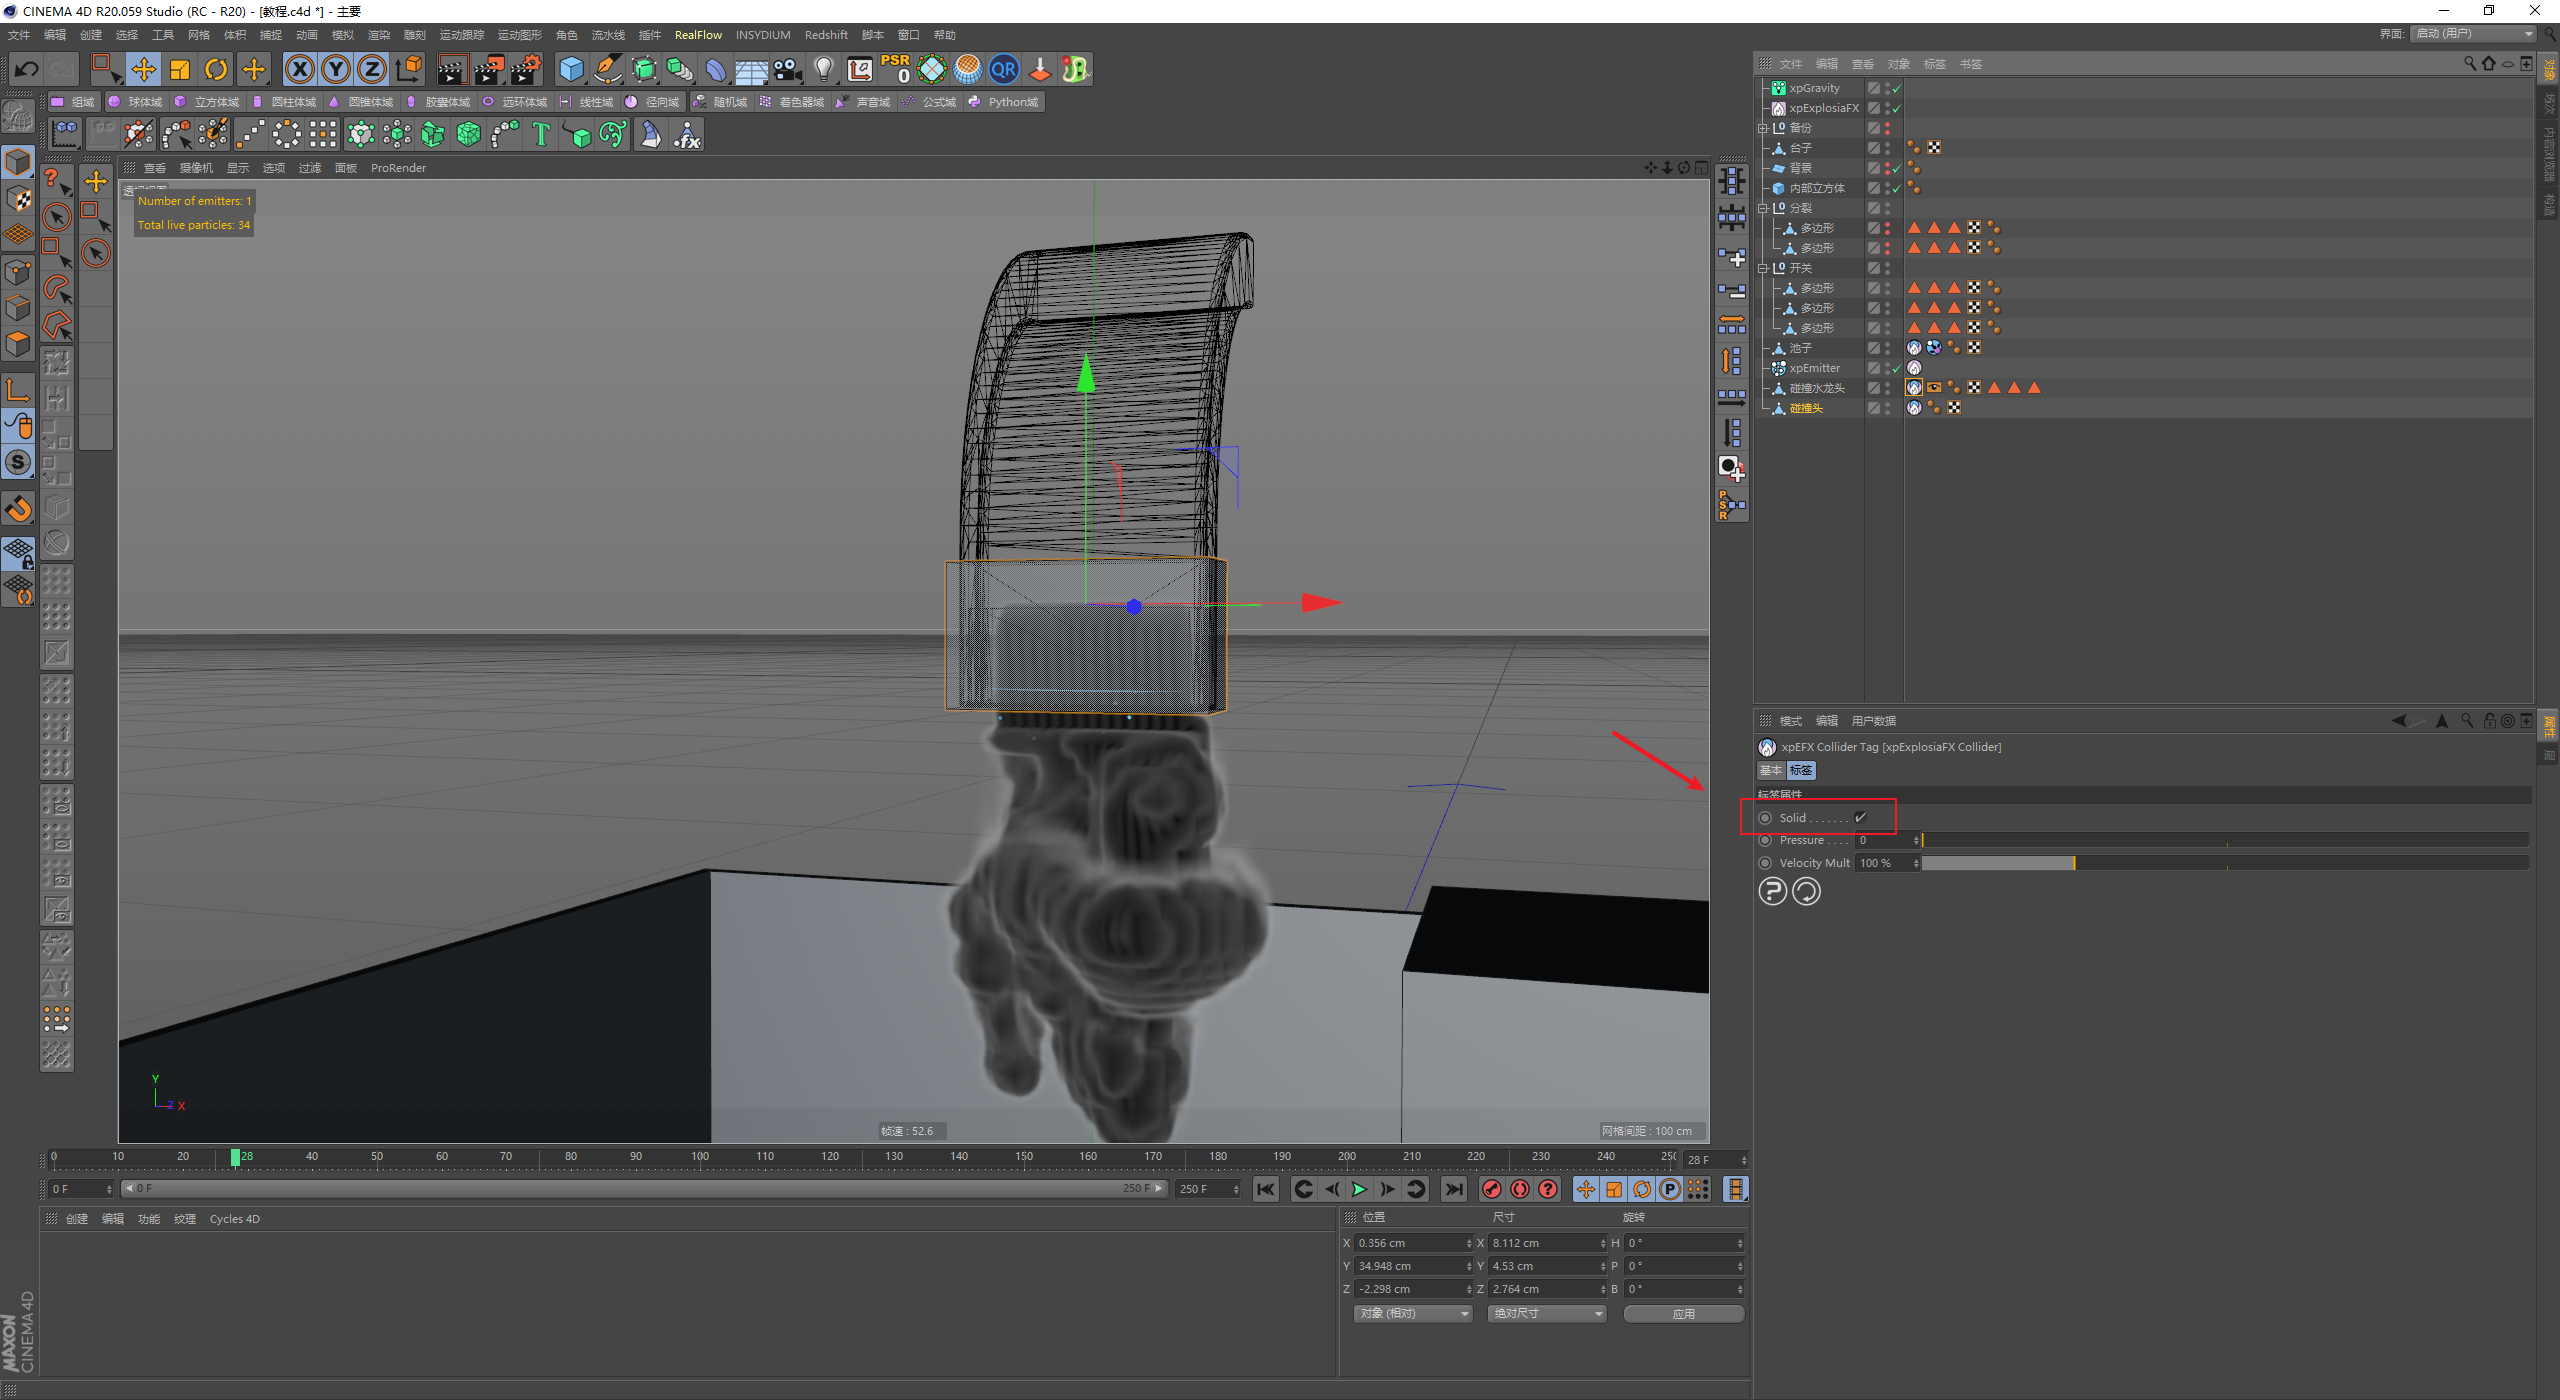Add a Cube primitive object
The width and height of the screenshot is (2560, 1400).
coord(571,69)
